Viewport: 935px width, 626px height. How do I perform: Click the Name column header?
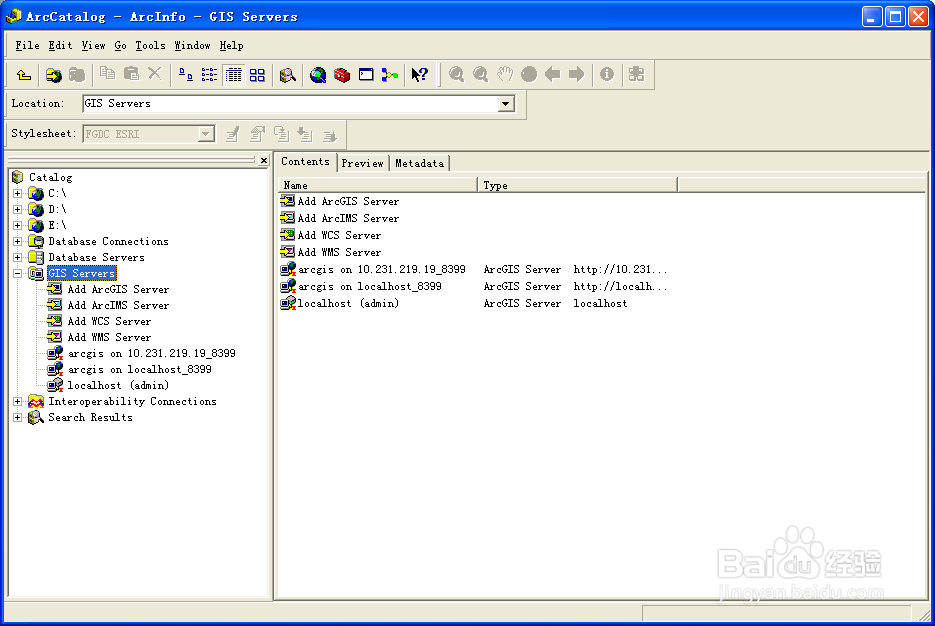click(378, 185)
